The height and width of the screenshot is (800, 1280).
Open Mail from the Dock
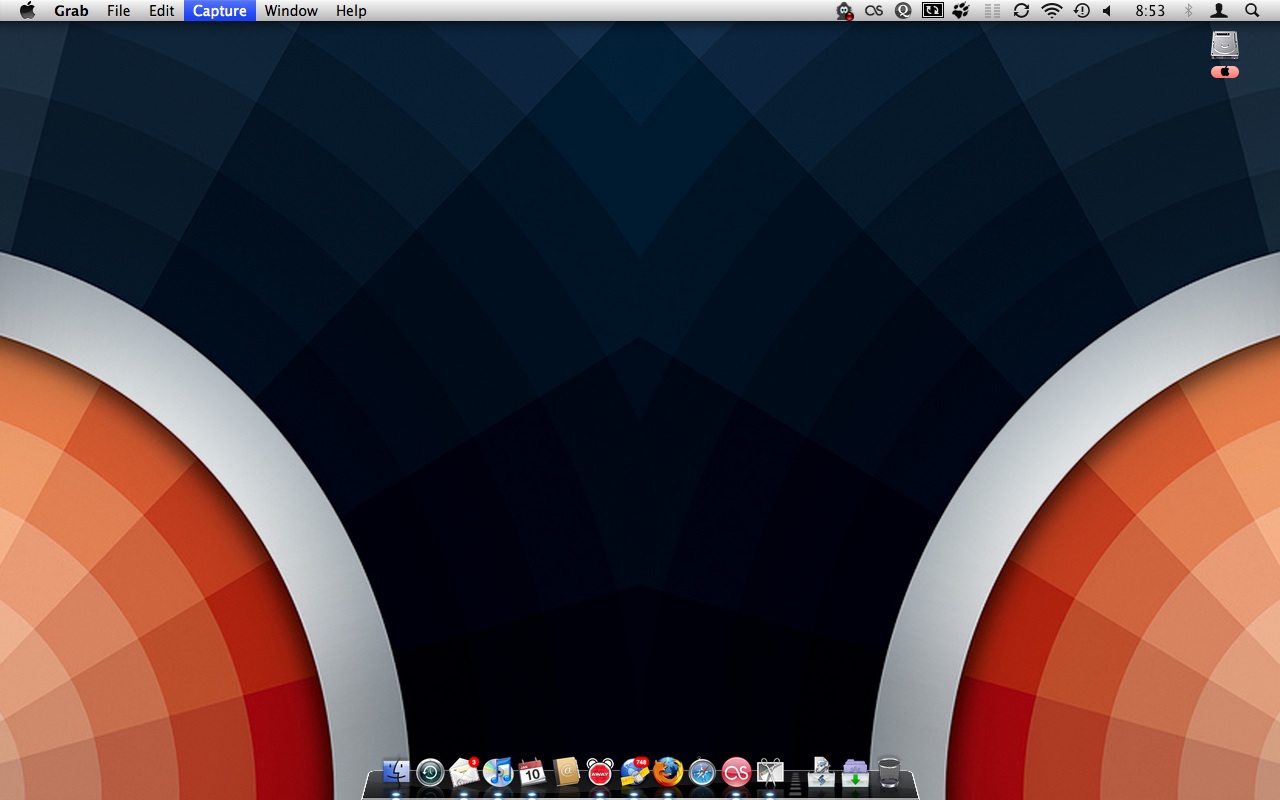coord(464,771)
